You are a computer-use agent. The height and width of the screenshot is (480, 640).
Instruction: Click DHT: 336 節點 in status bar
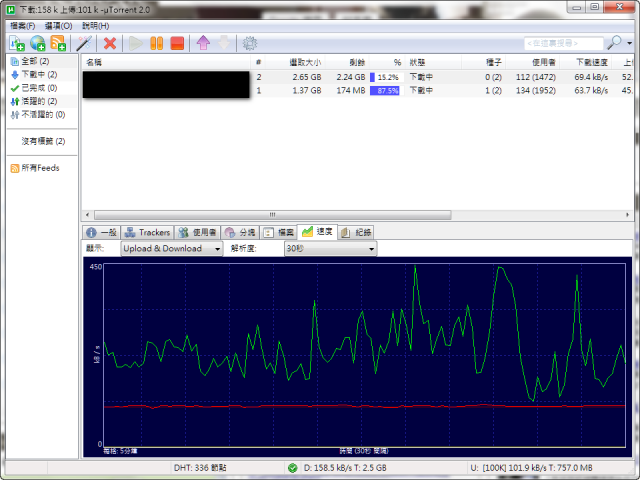tap(200, 468)
